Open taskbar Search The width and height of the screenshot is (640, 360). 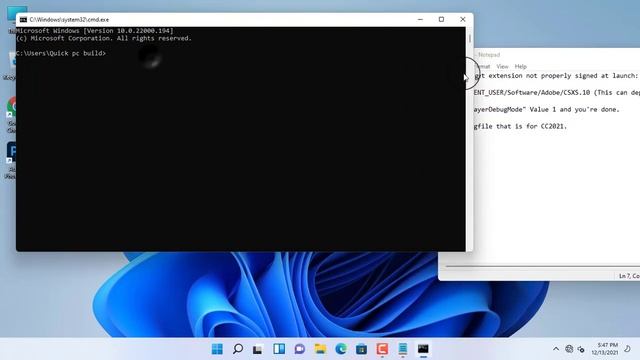coord(238,349)
